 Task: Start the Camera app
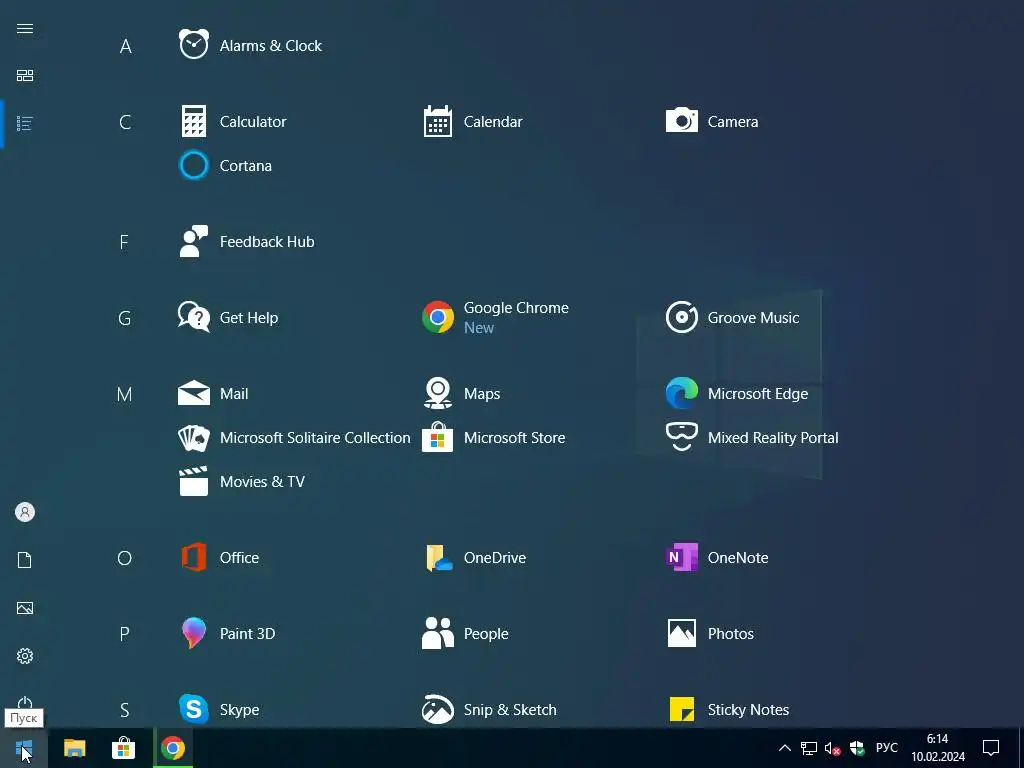712,121
